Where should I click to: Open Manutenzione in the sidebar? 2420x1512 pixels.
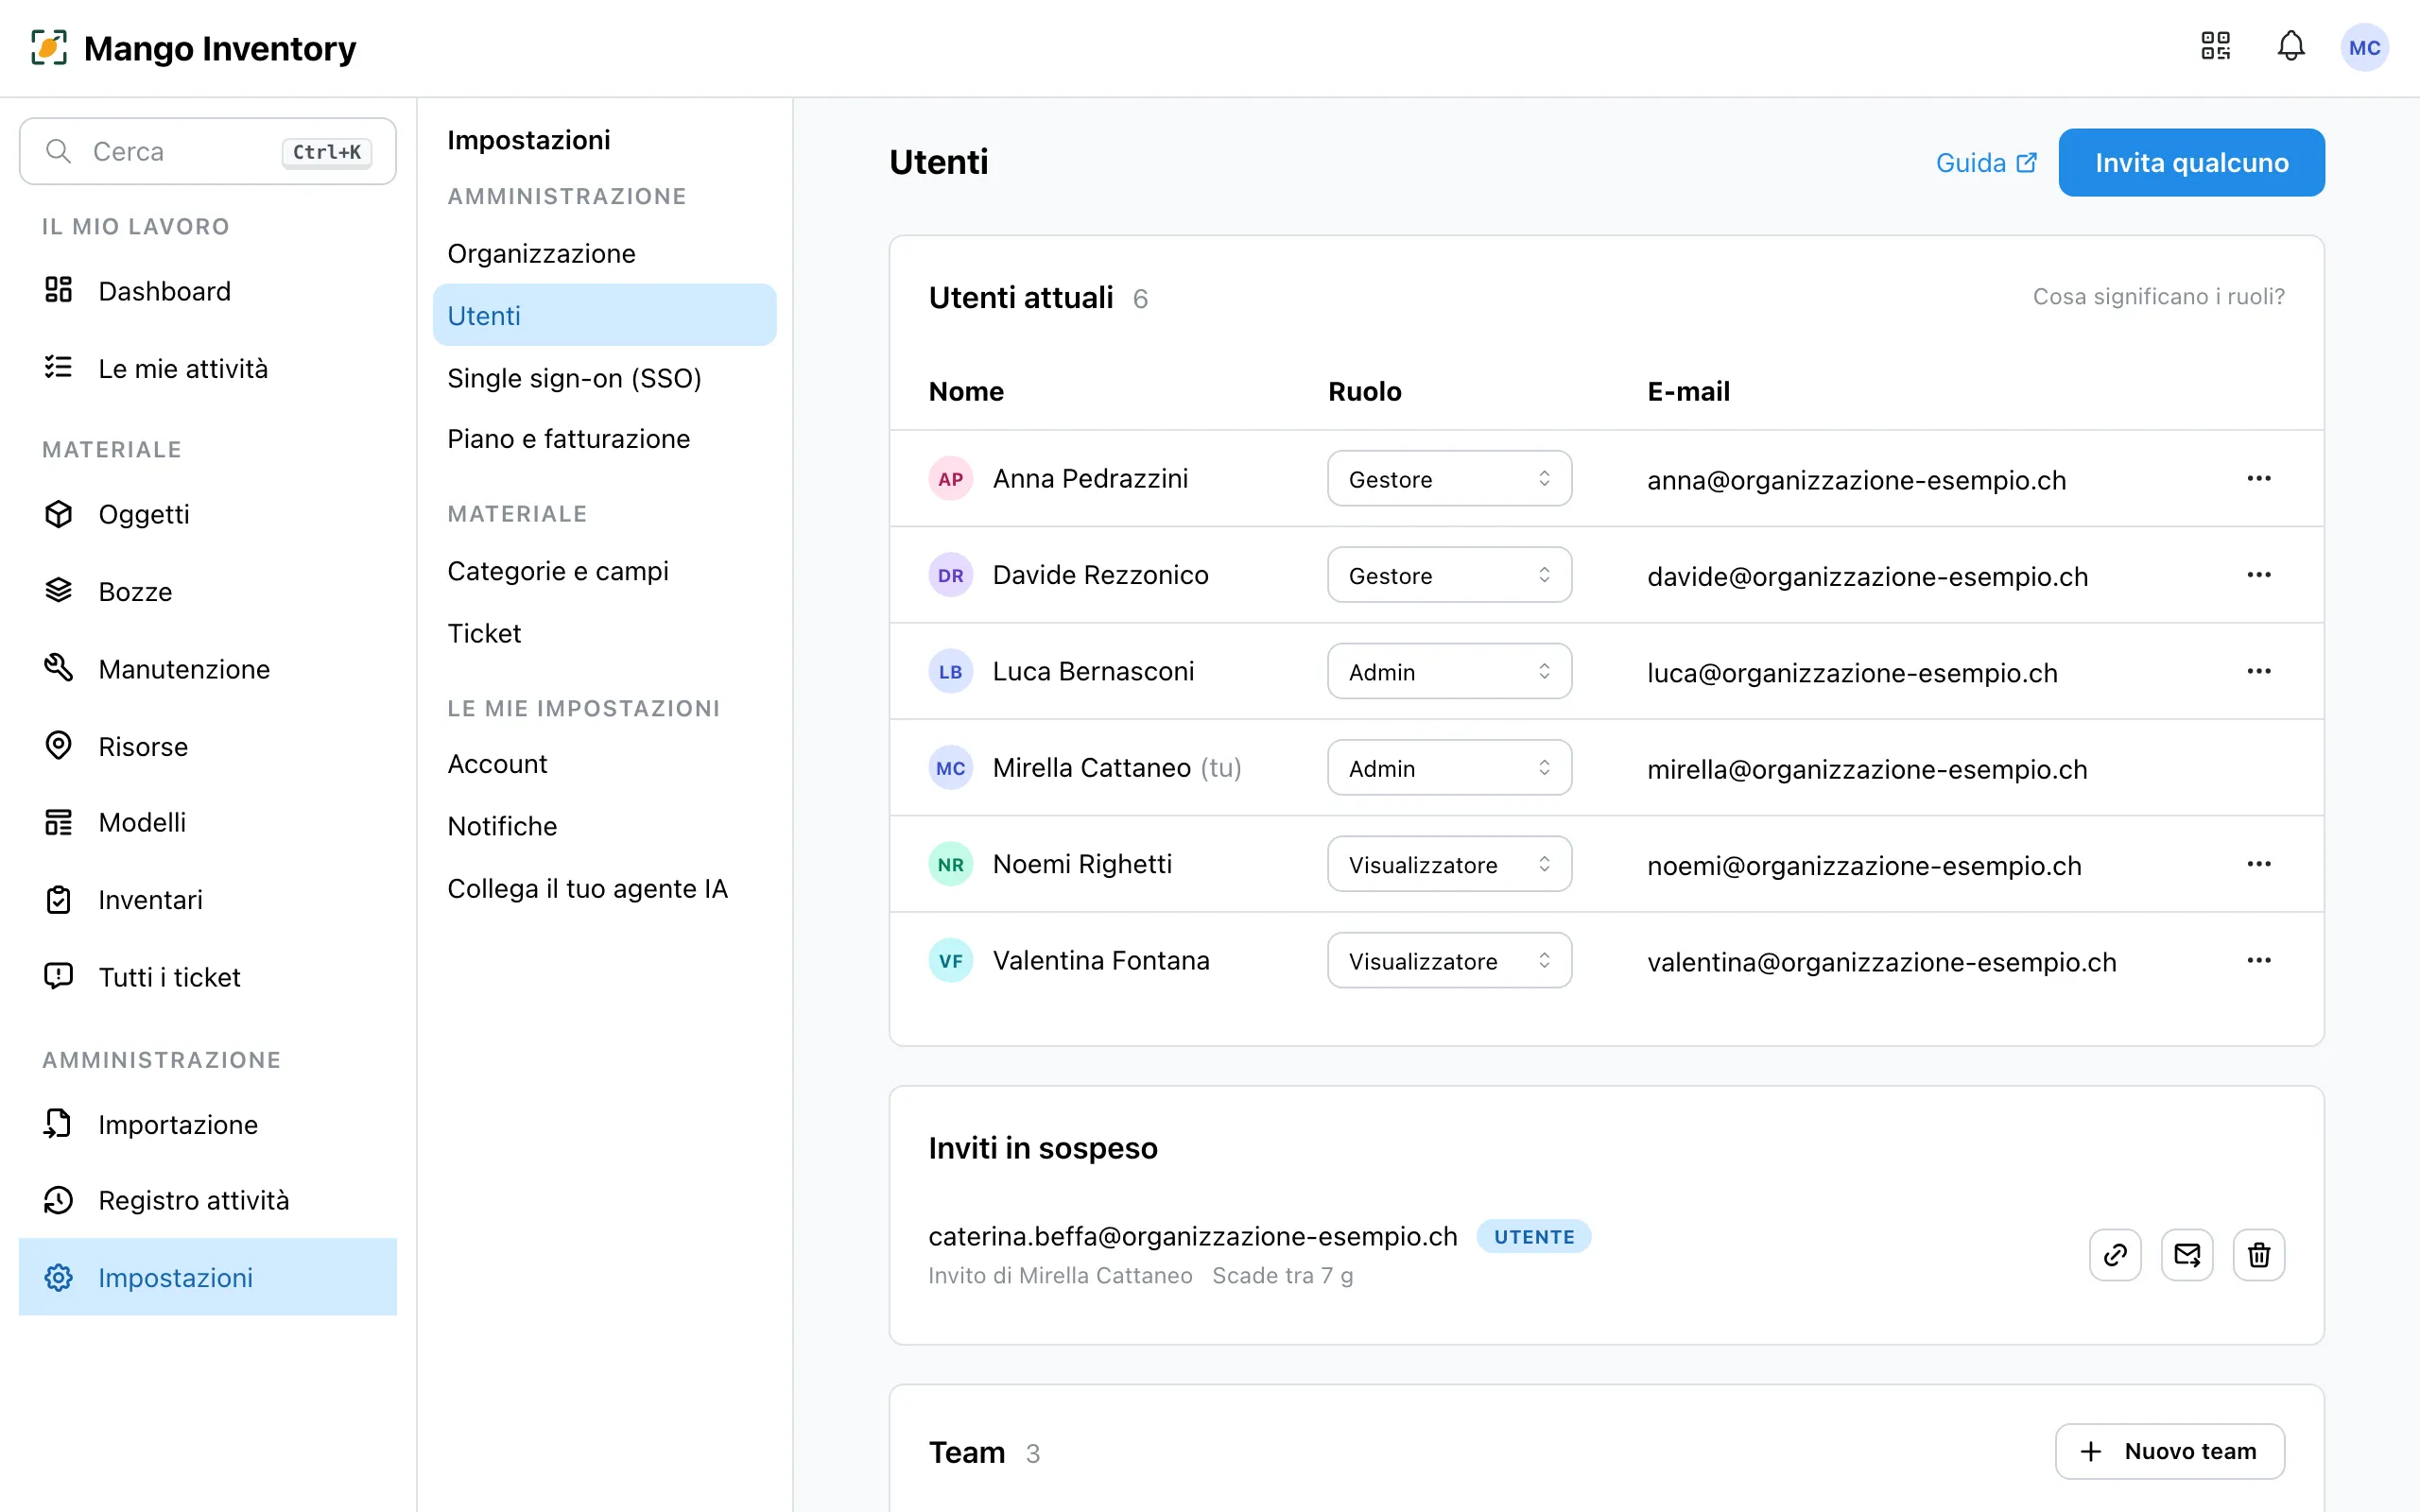208,668
